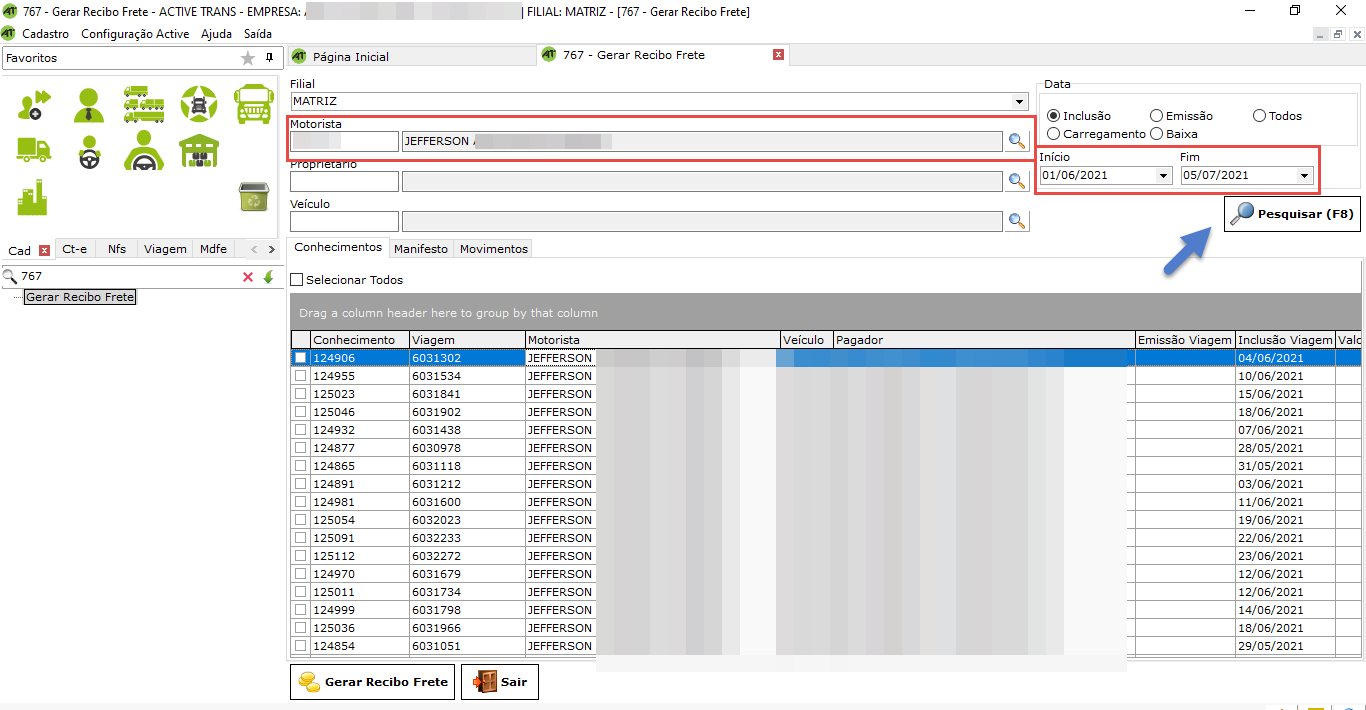Open the Configuração Active menu
The image size is (1366, 710).
pyautogui.click(x=135, y=34)
